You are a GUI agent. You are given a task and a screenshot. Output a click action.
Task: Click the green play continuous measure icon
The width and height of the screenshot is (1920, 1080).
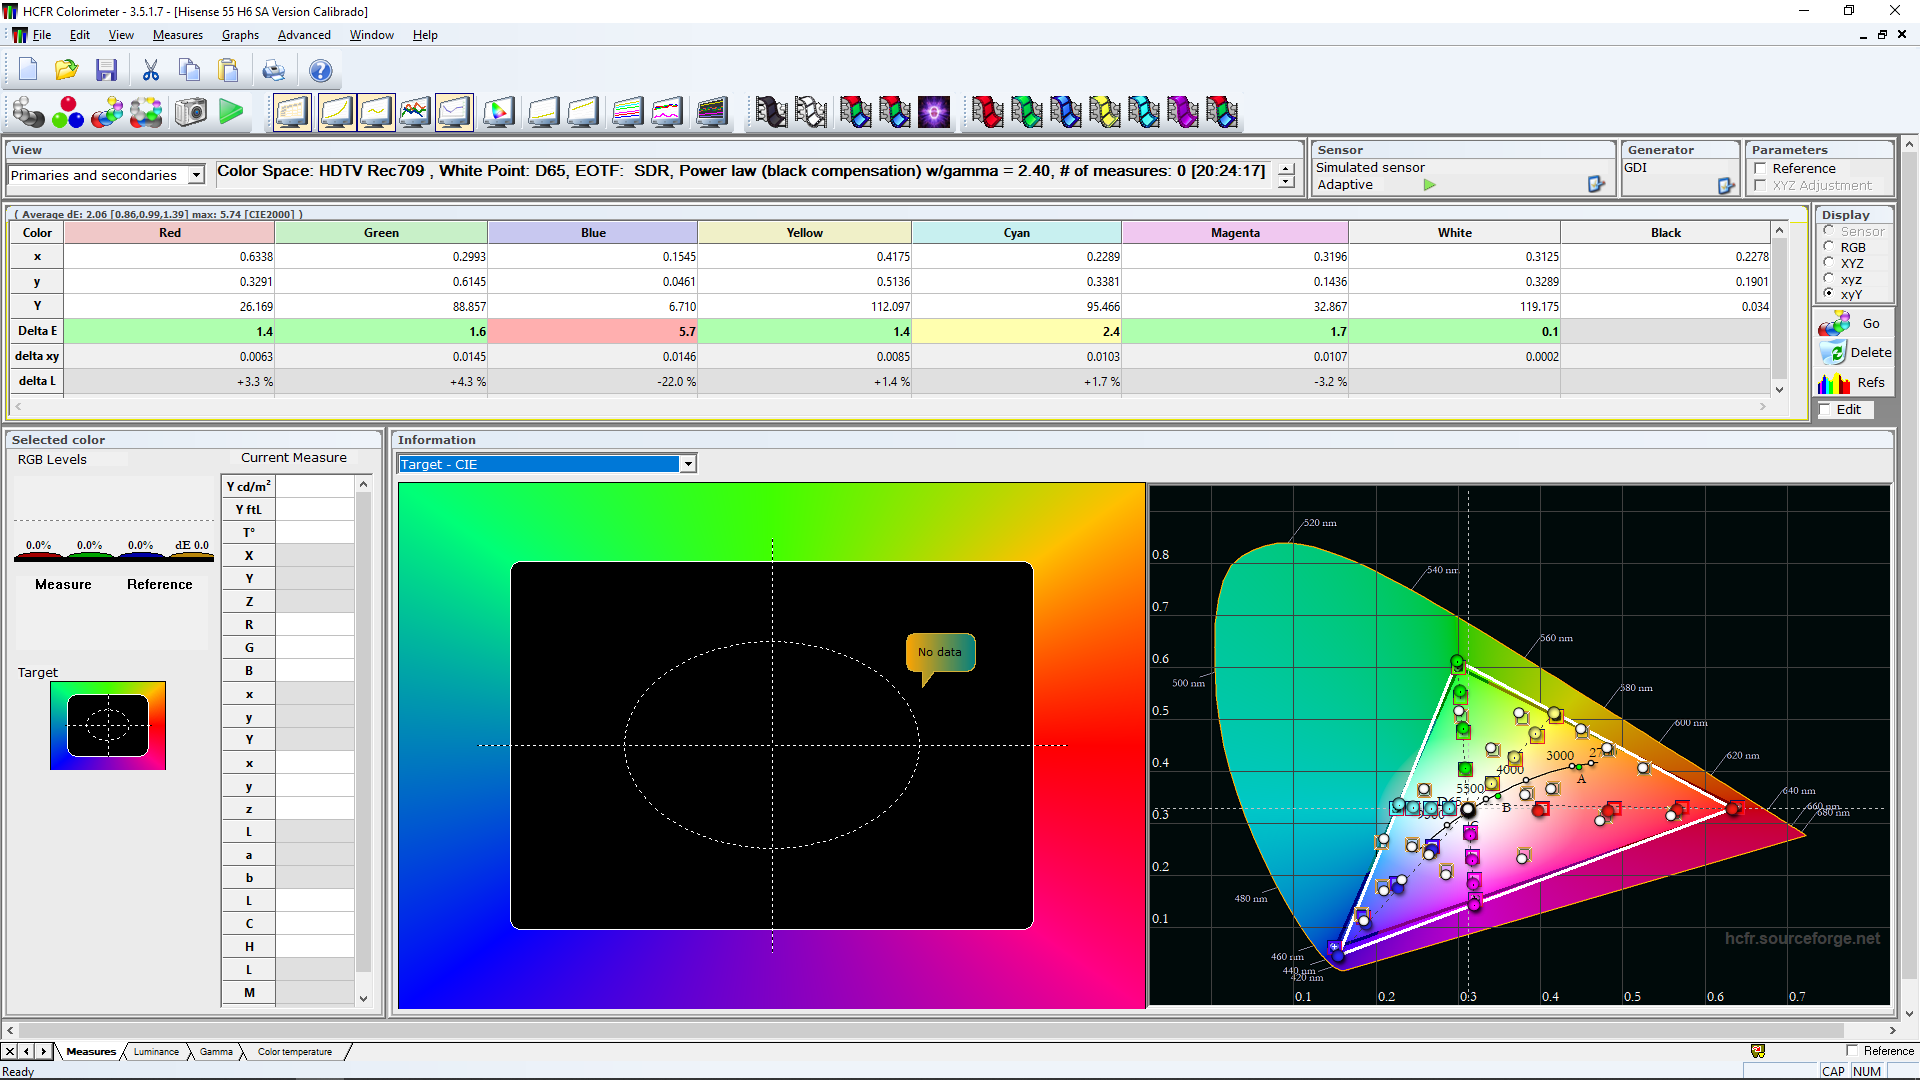click(231, 112)
